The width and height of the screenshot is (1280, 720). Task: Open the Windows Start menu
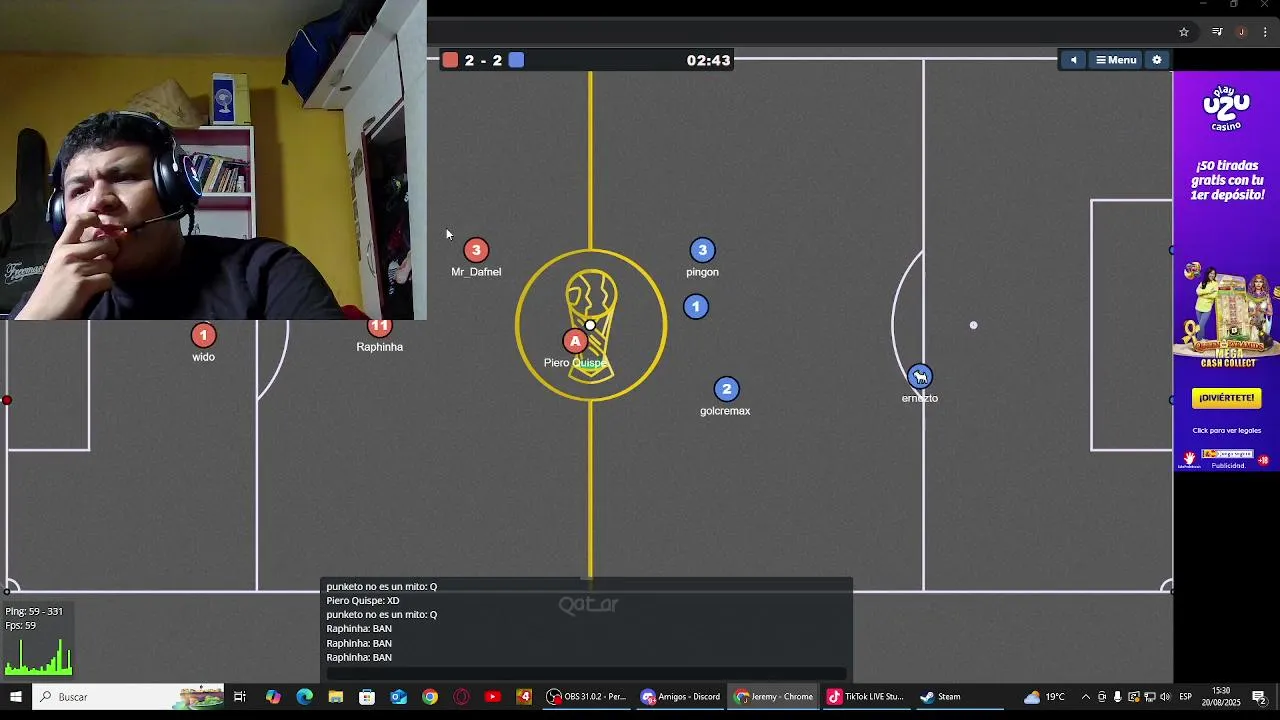click(16, 697)
